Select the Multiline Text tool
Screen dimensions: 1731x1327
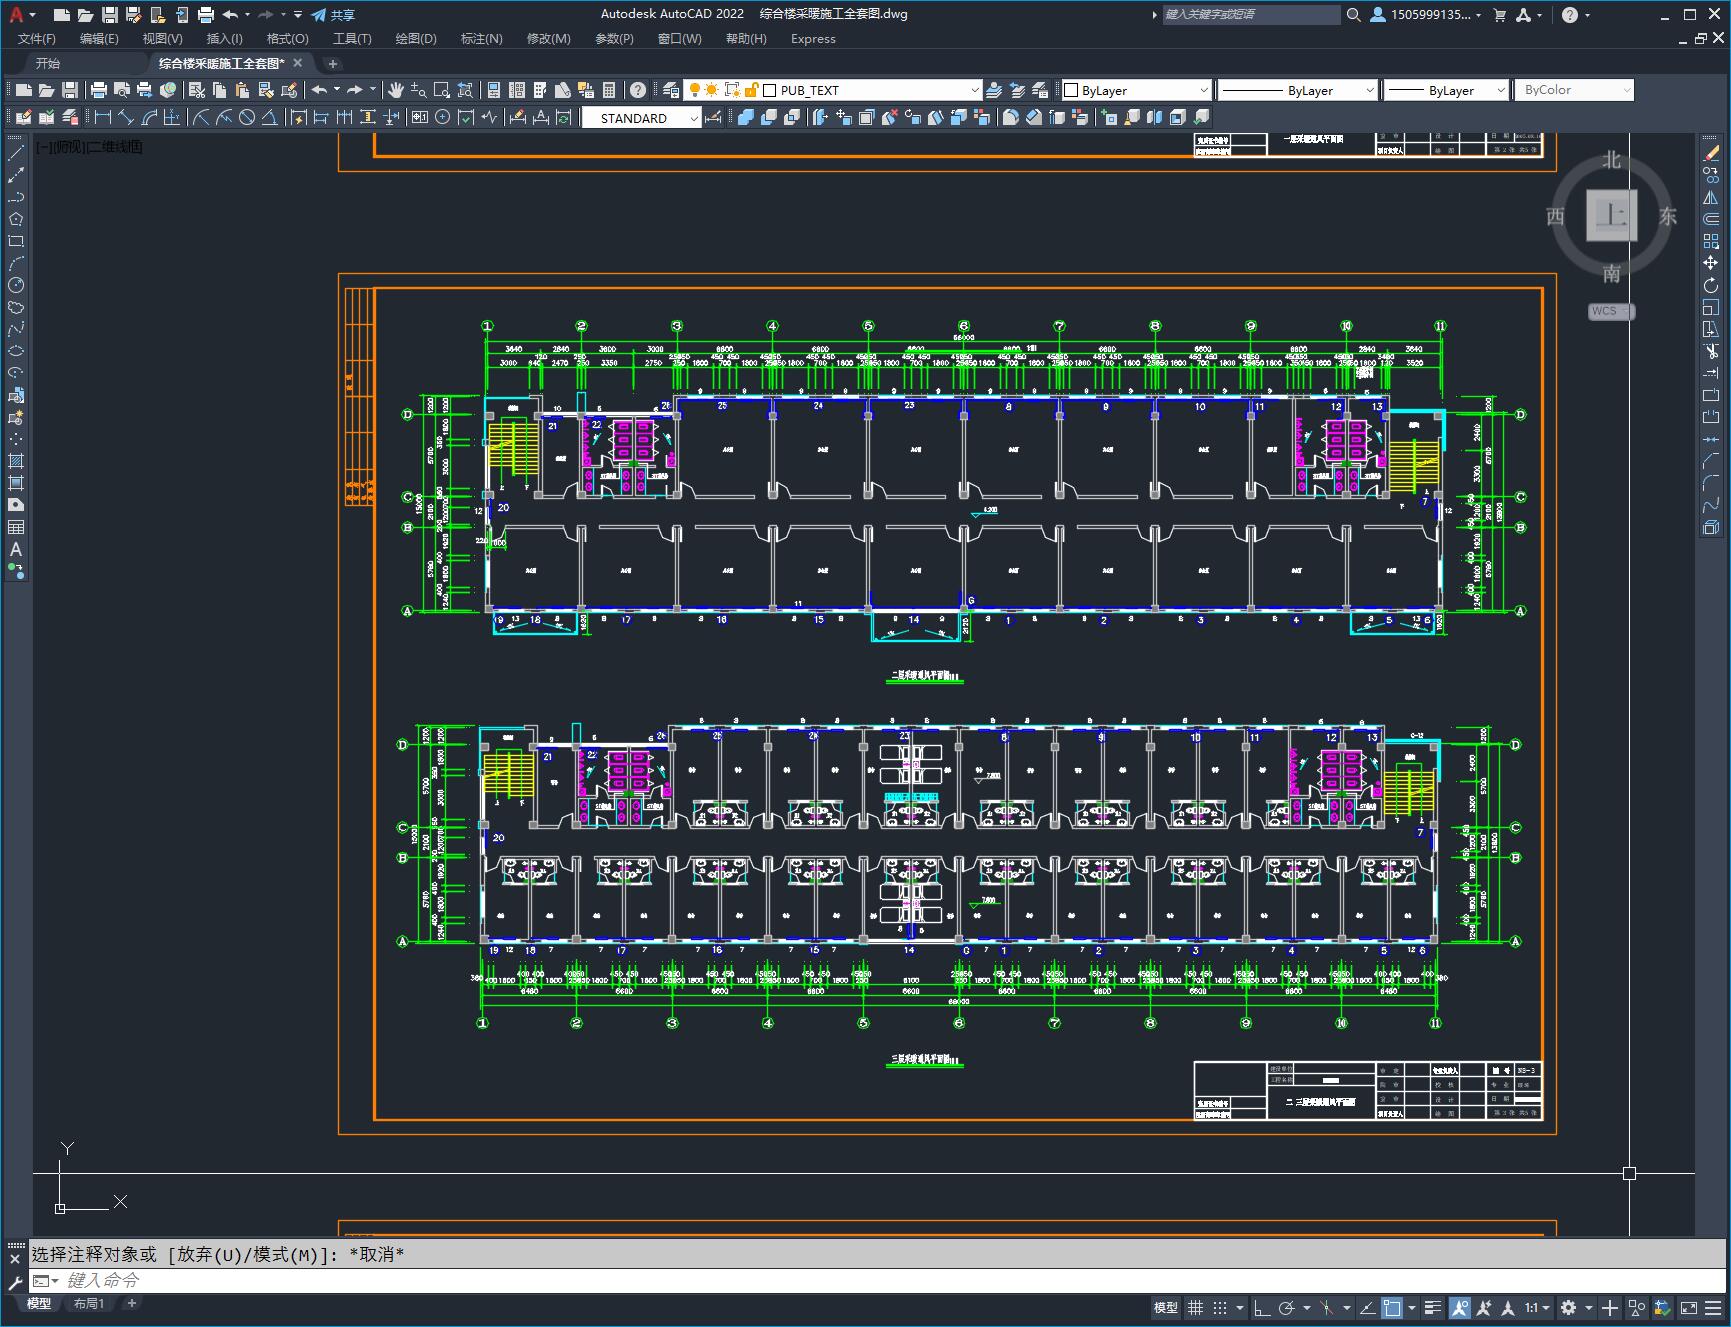(x=16, y=549)
